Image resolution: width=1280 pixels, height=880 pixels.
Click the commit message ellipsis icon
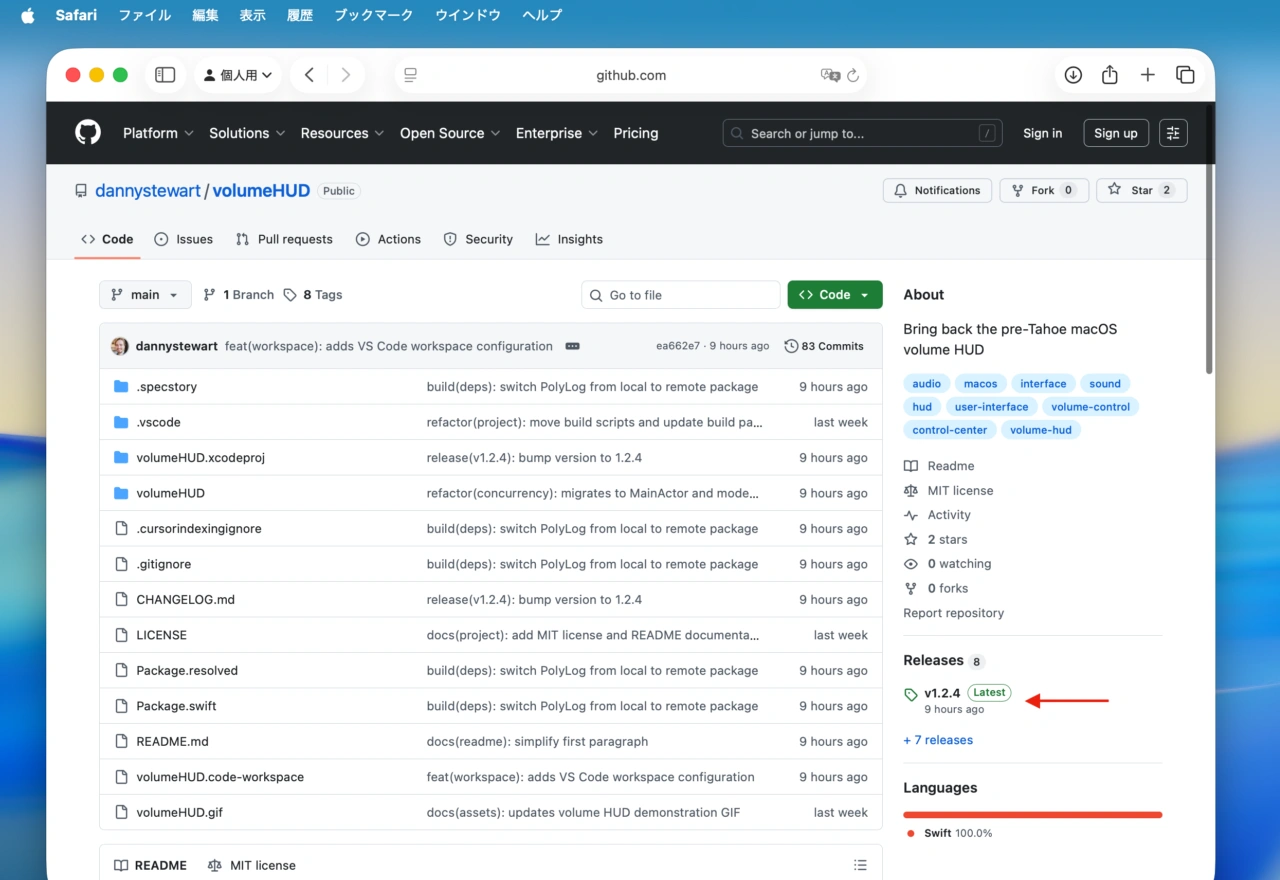point(572,346)
